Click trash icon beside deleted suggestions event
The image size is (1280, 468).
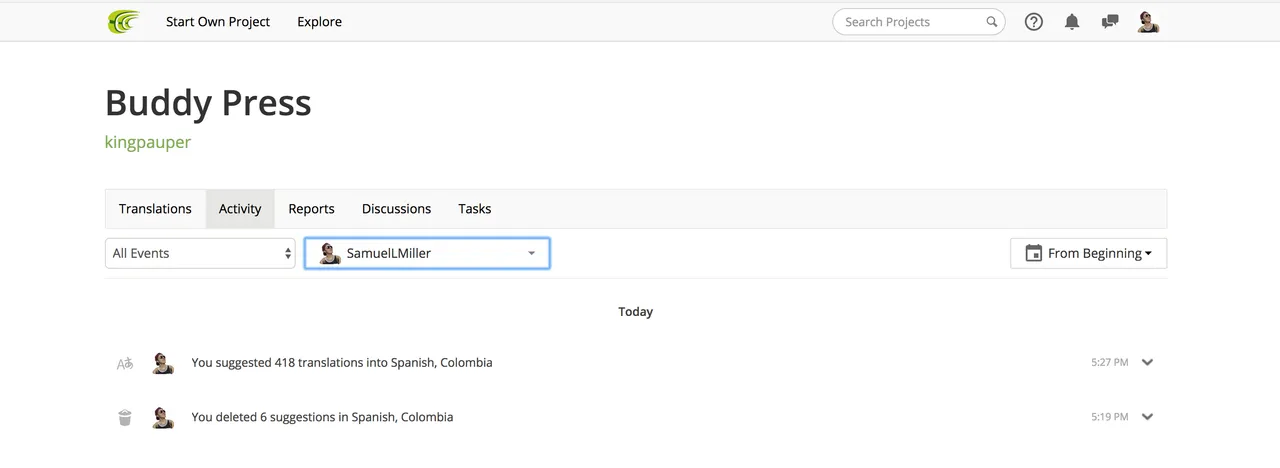coord(125,417)
